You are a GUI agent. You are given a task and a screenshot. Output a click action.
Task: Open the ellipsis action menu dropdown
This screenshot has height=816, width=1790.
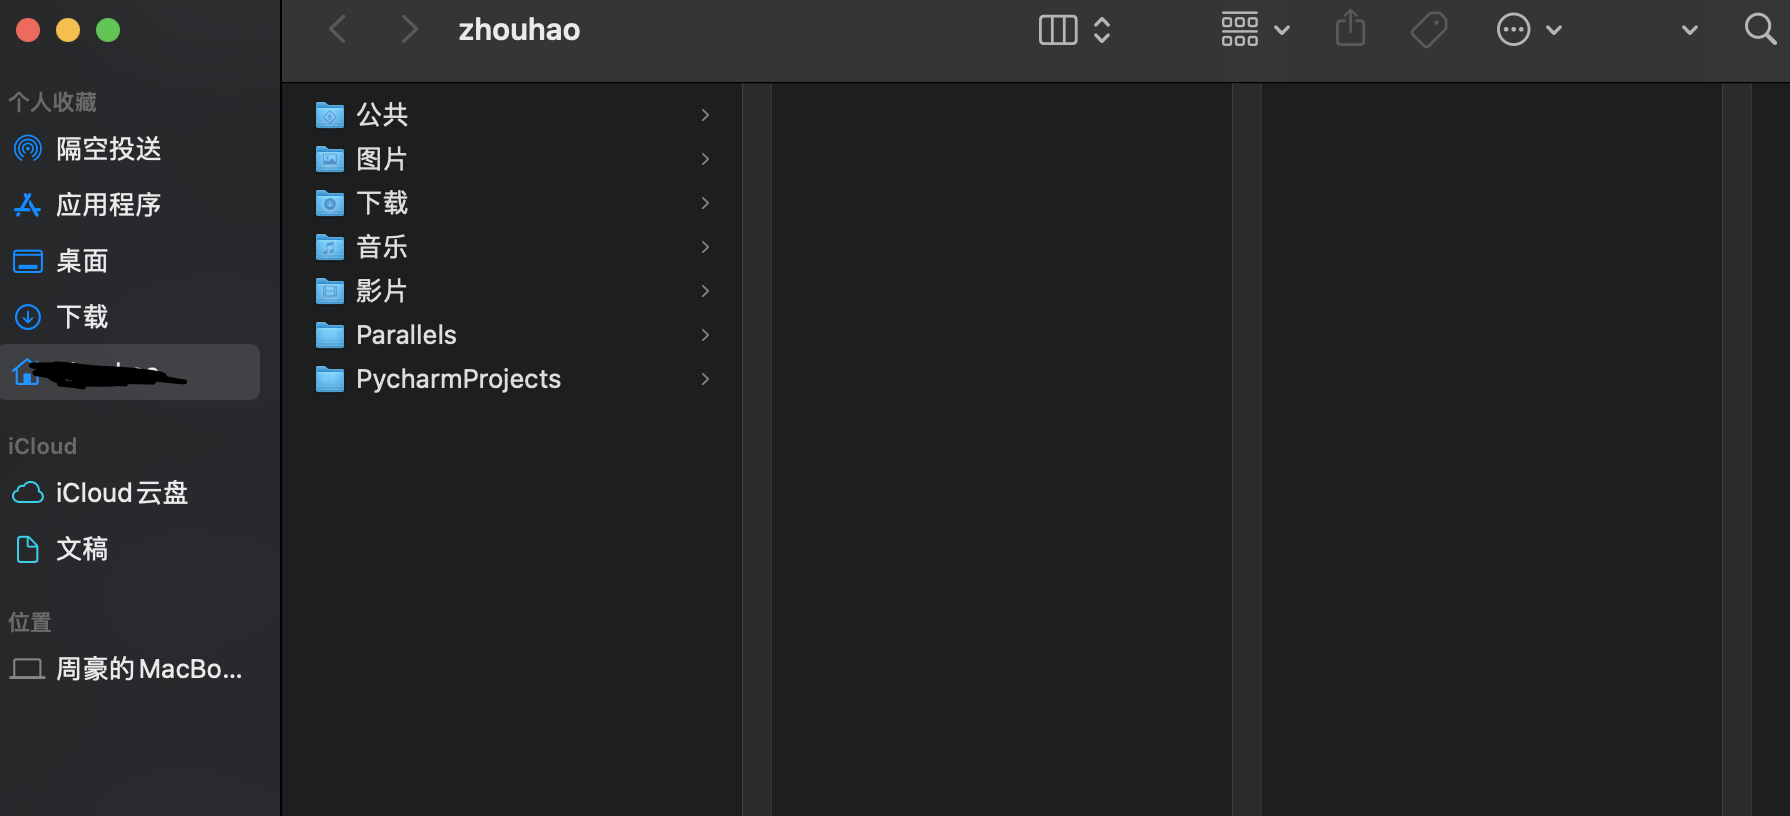click(x=1528, y=30)
